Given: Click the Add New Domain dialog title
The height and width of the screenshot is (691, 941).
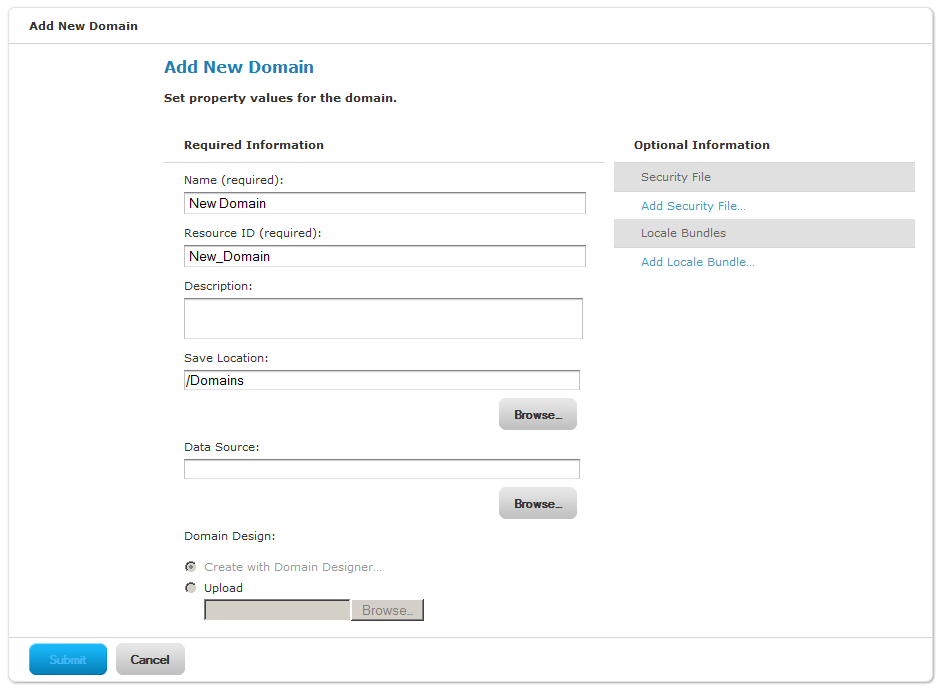Looking at the screenshot, I should point(83,26).
